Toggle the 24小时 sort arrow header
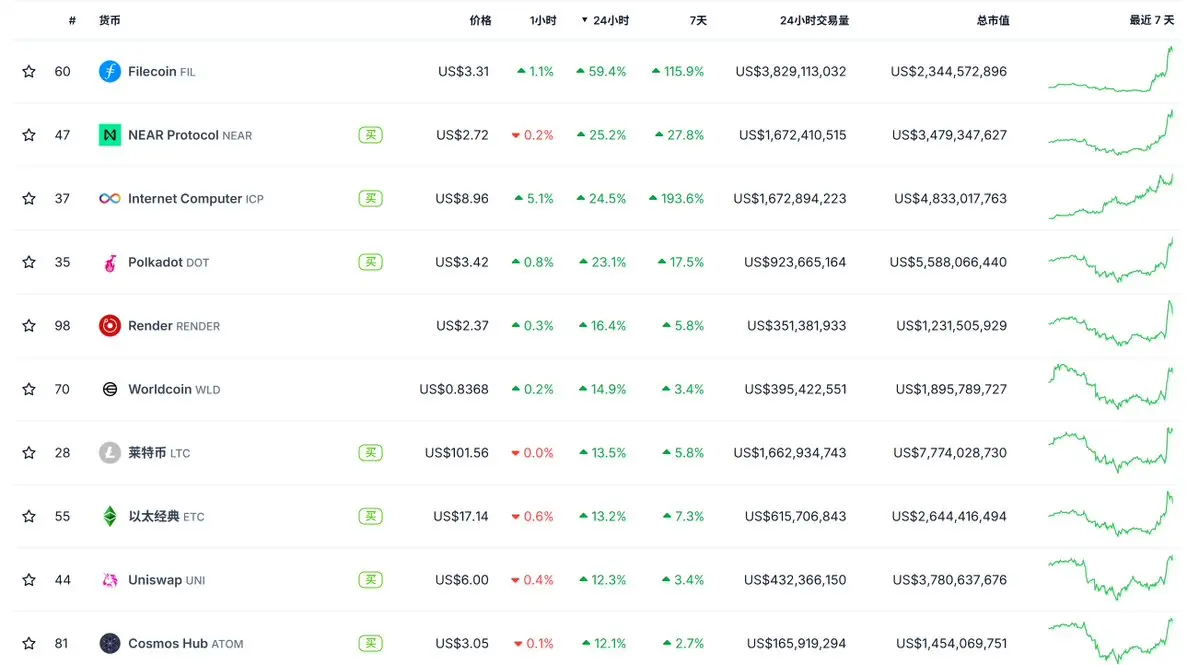 604,20
